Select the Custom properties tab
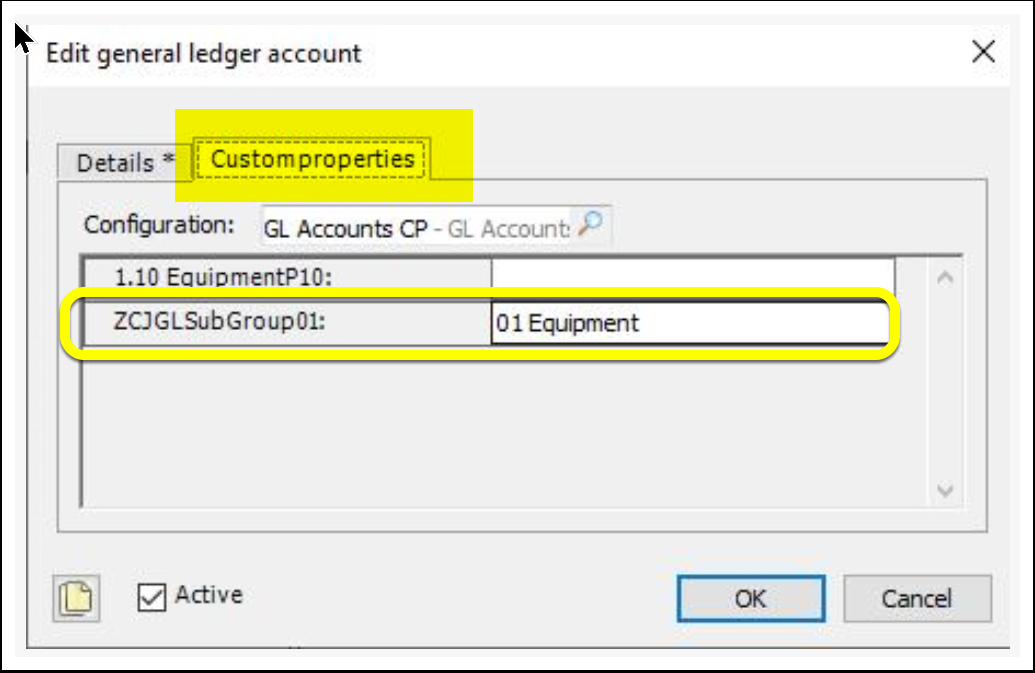This screenshot has width=1035, height=673. click(312, 159)
